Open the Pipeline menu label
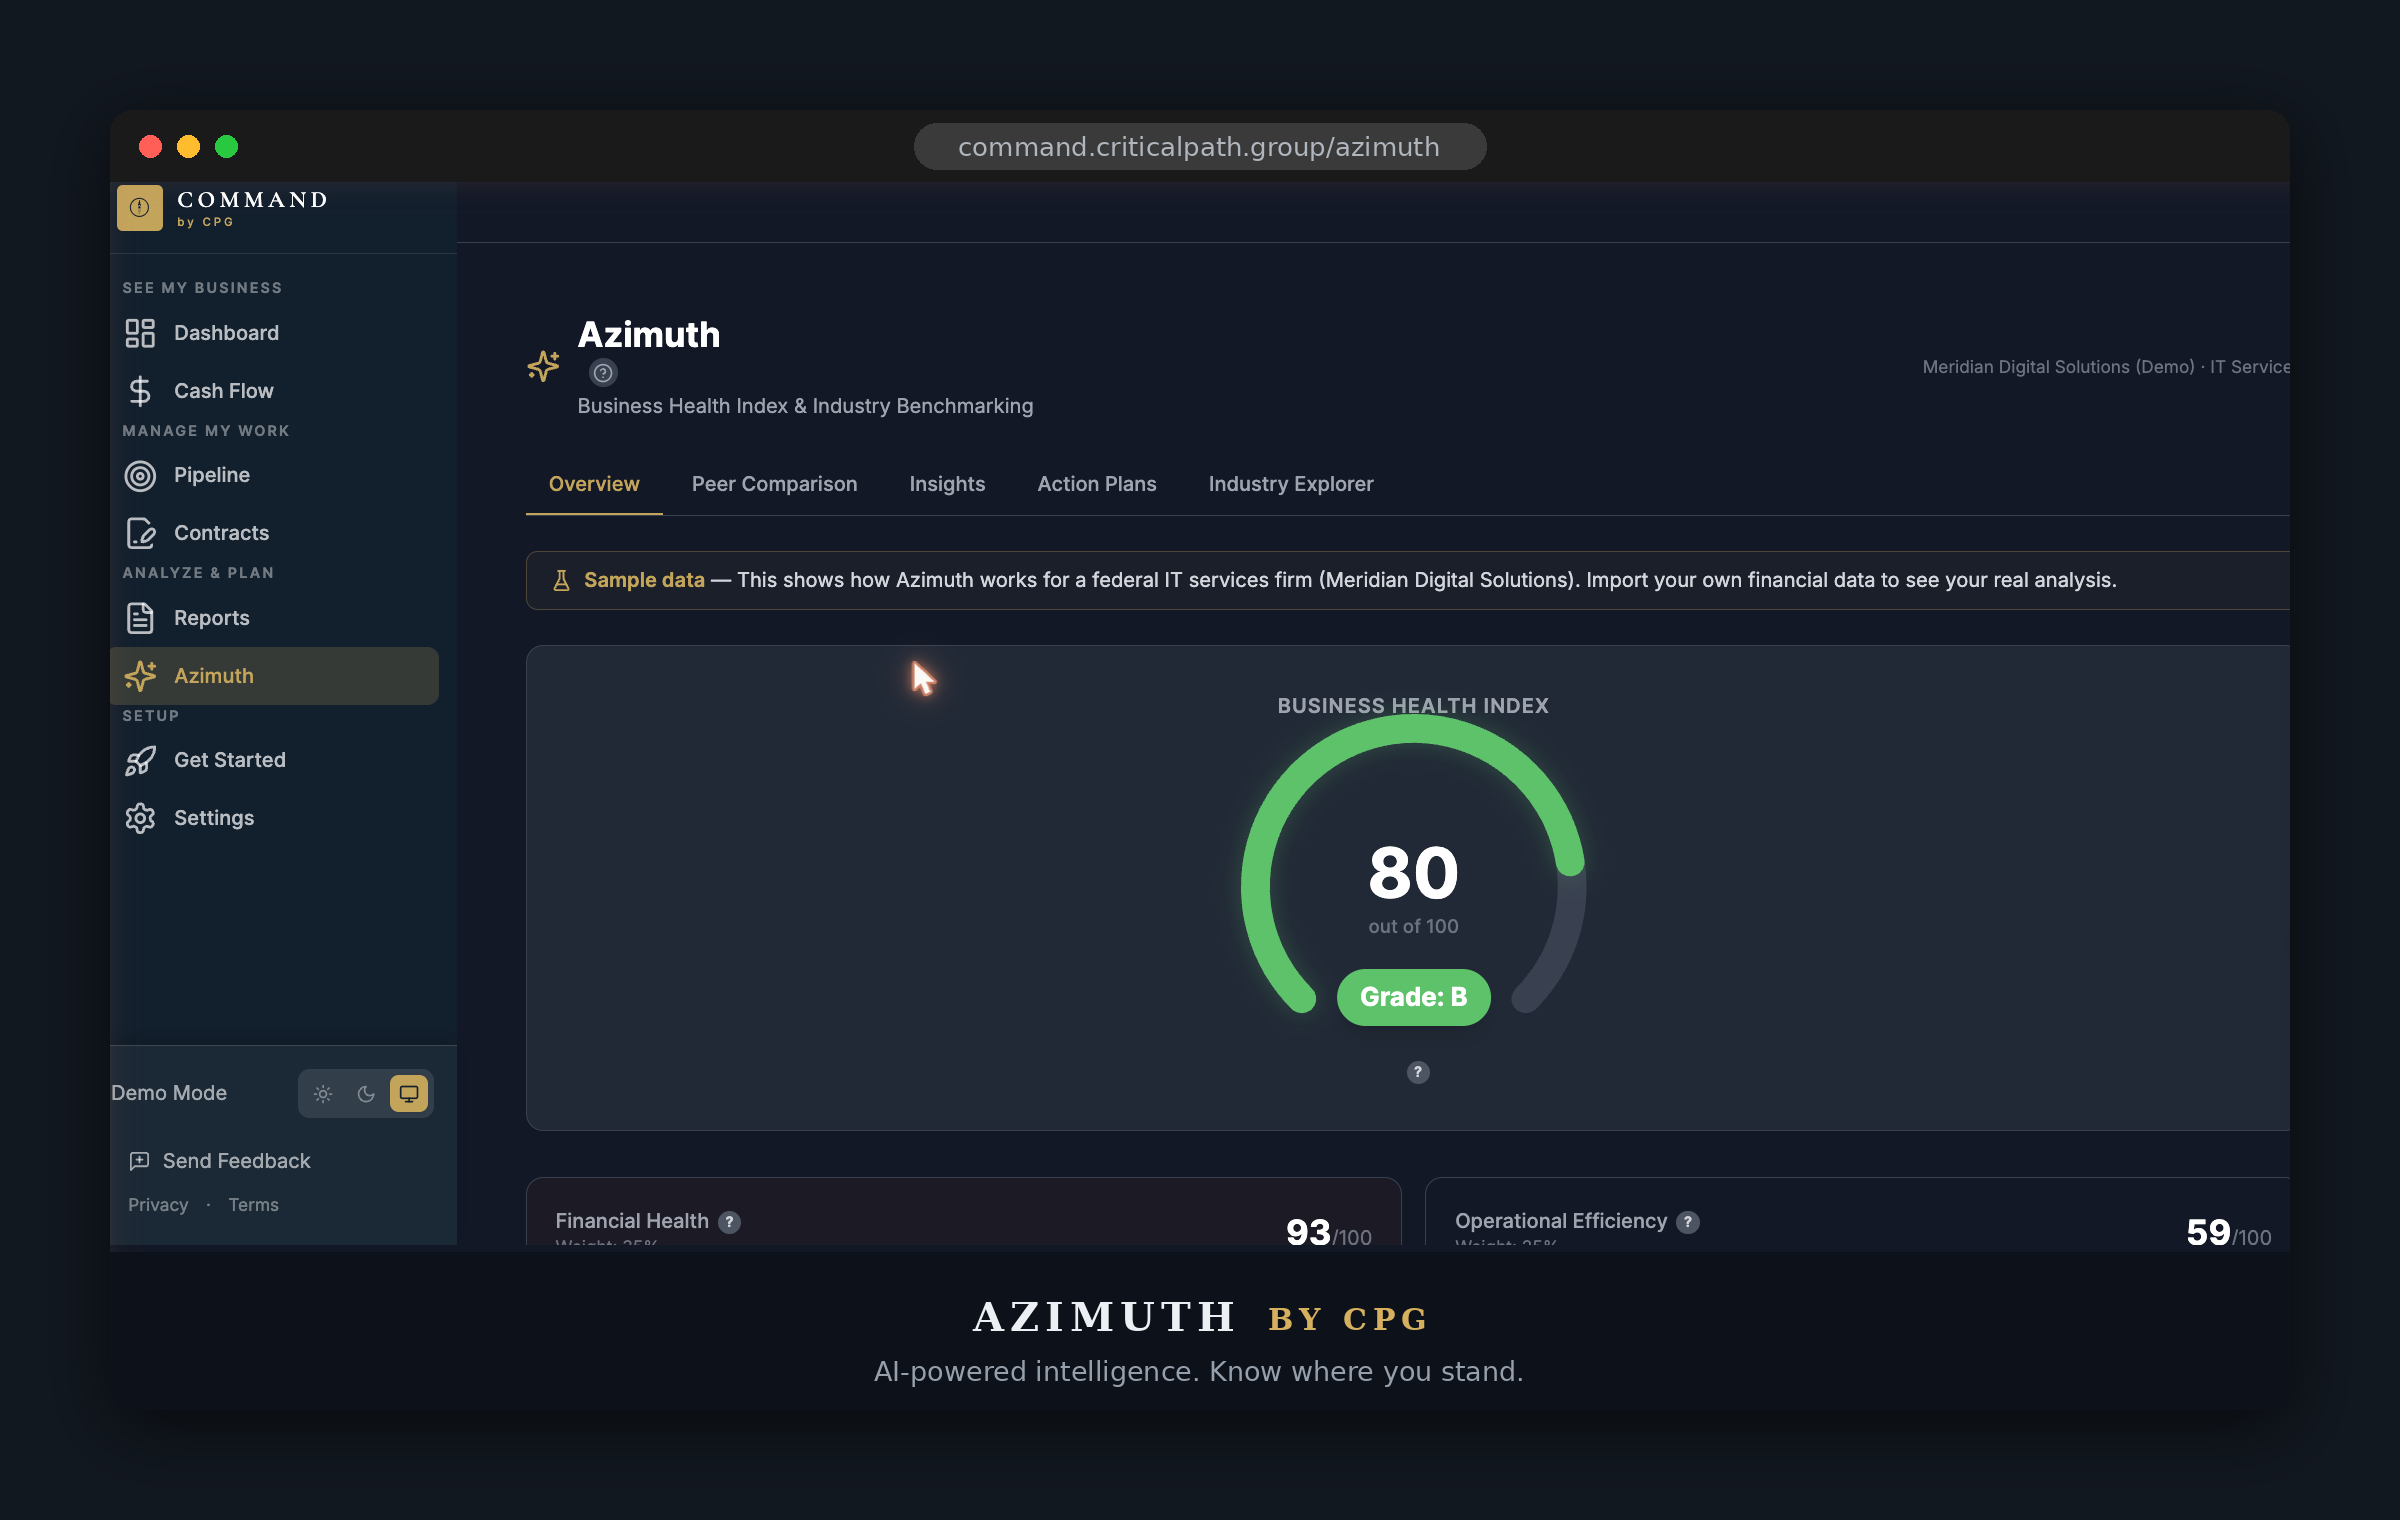 [212, 475]
